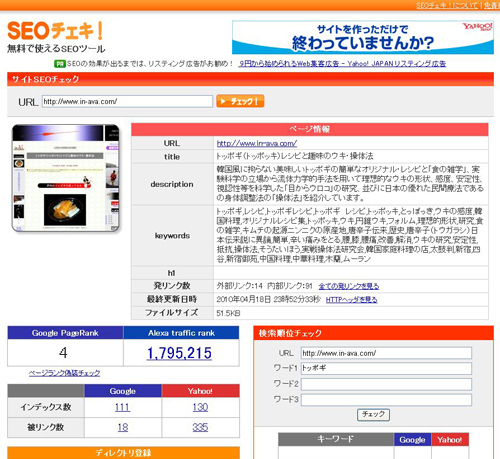Focus the ワード3 input field

[386, 400]
